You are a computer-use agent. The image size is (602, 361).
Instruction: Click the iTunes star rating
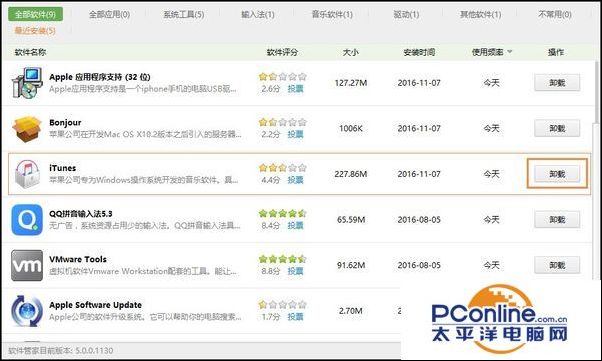[282, 168]
